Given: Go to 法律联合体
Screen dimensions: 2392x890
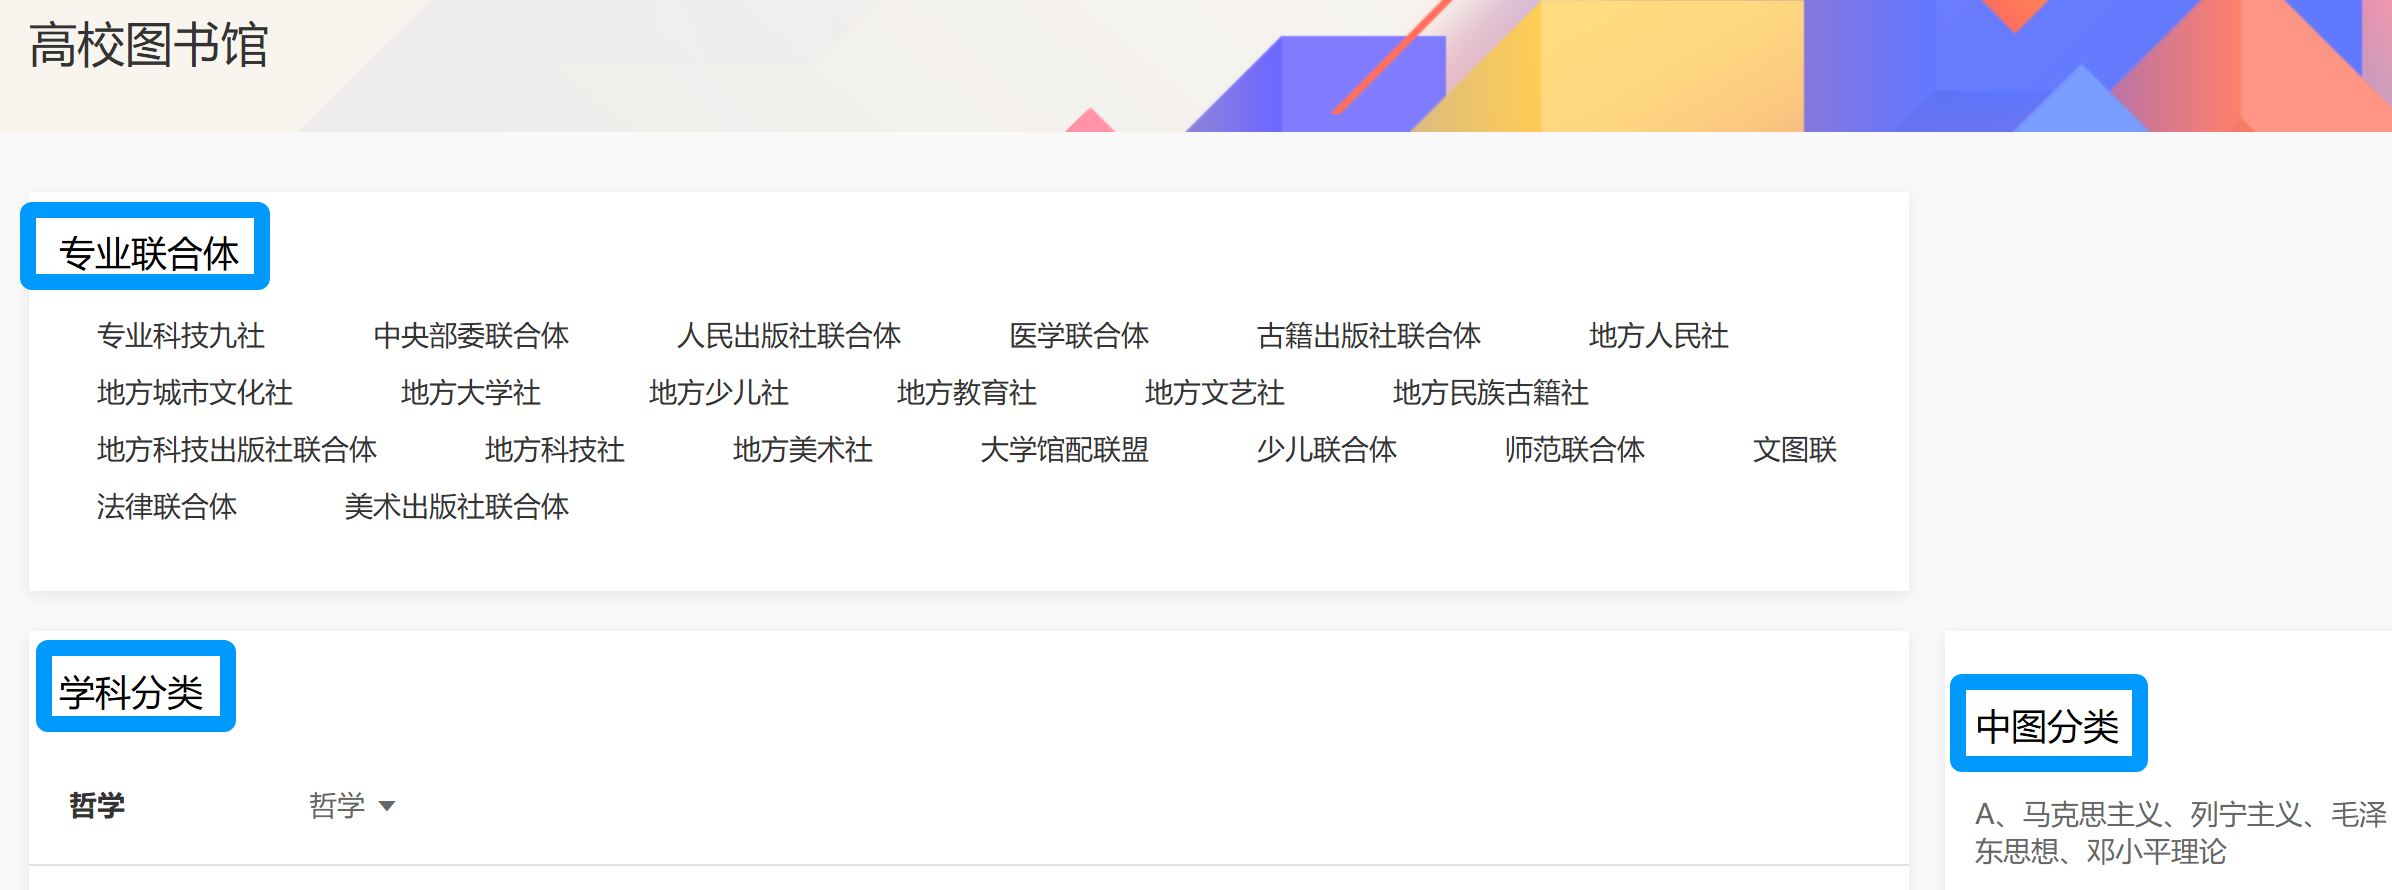Looking at the screenshot, I should click(x=167, y=507).
